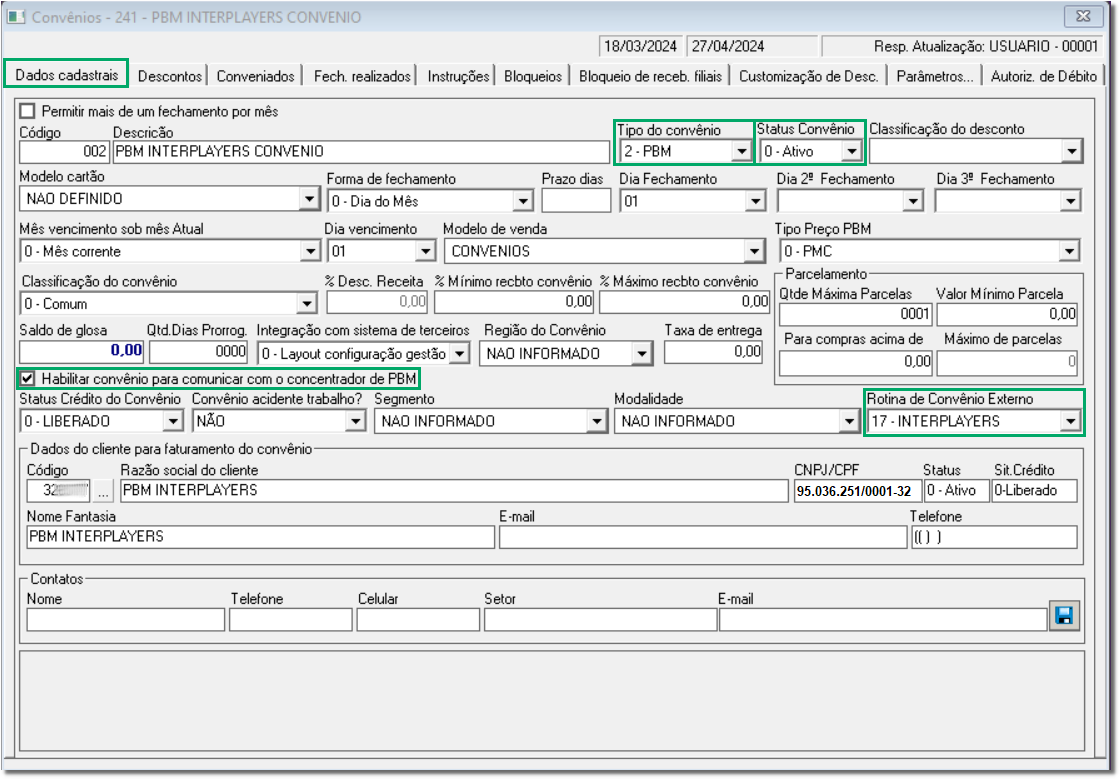1120x779 pixels.
Task: Click the % Máximo recbto convênio field
Action: click(x=684, y=302)
